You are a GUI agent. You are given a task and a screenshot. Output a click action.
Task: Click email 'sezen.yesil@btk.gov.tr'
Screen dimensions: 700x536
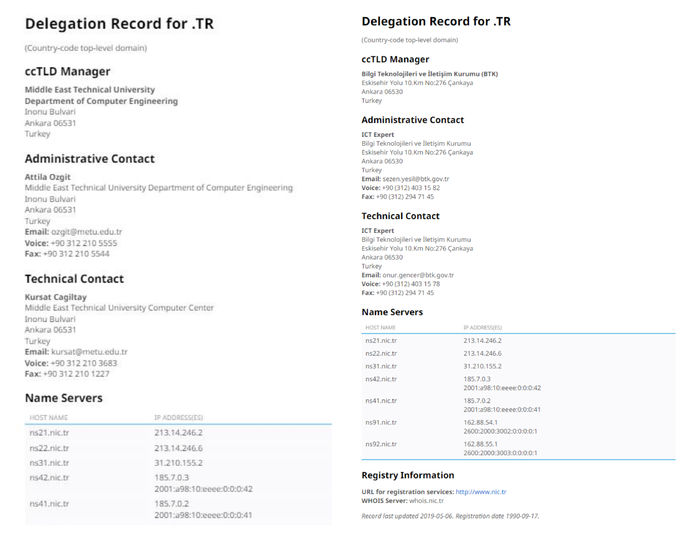416,179
